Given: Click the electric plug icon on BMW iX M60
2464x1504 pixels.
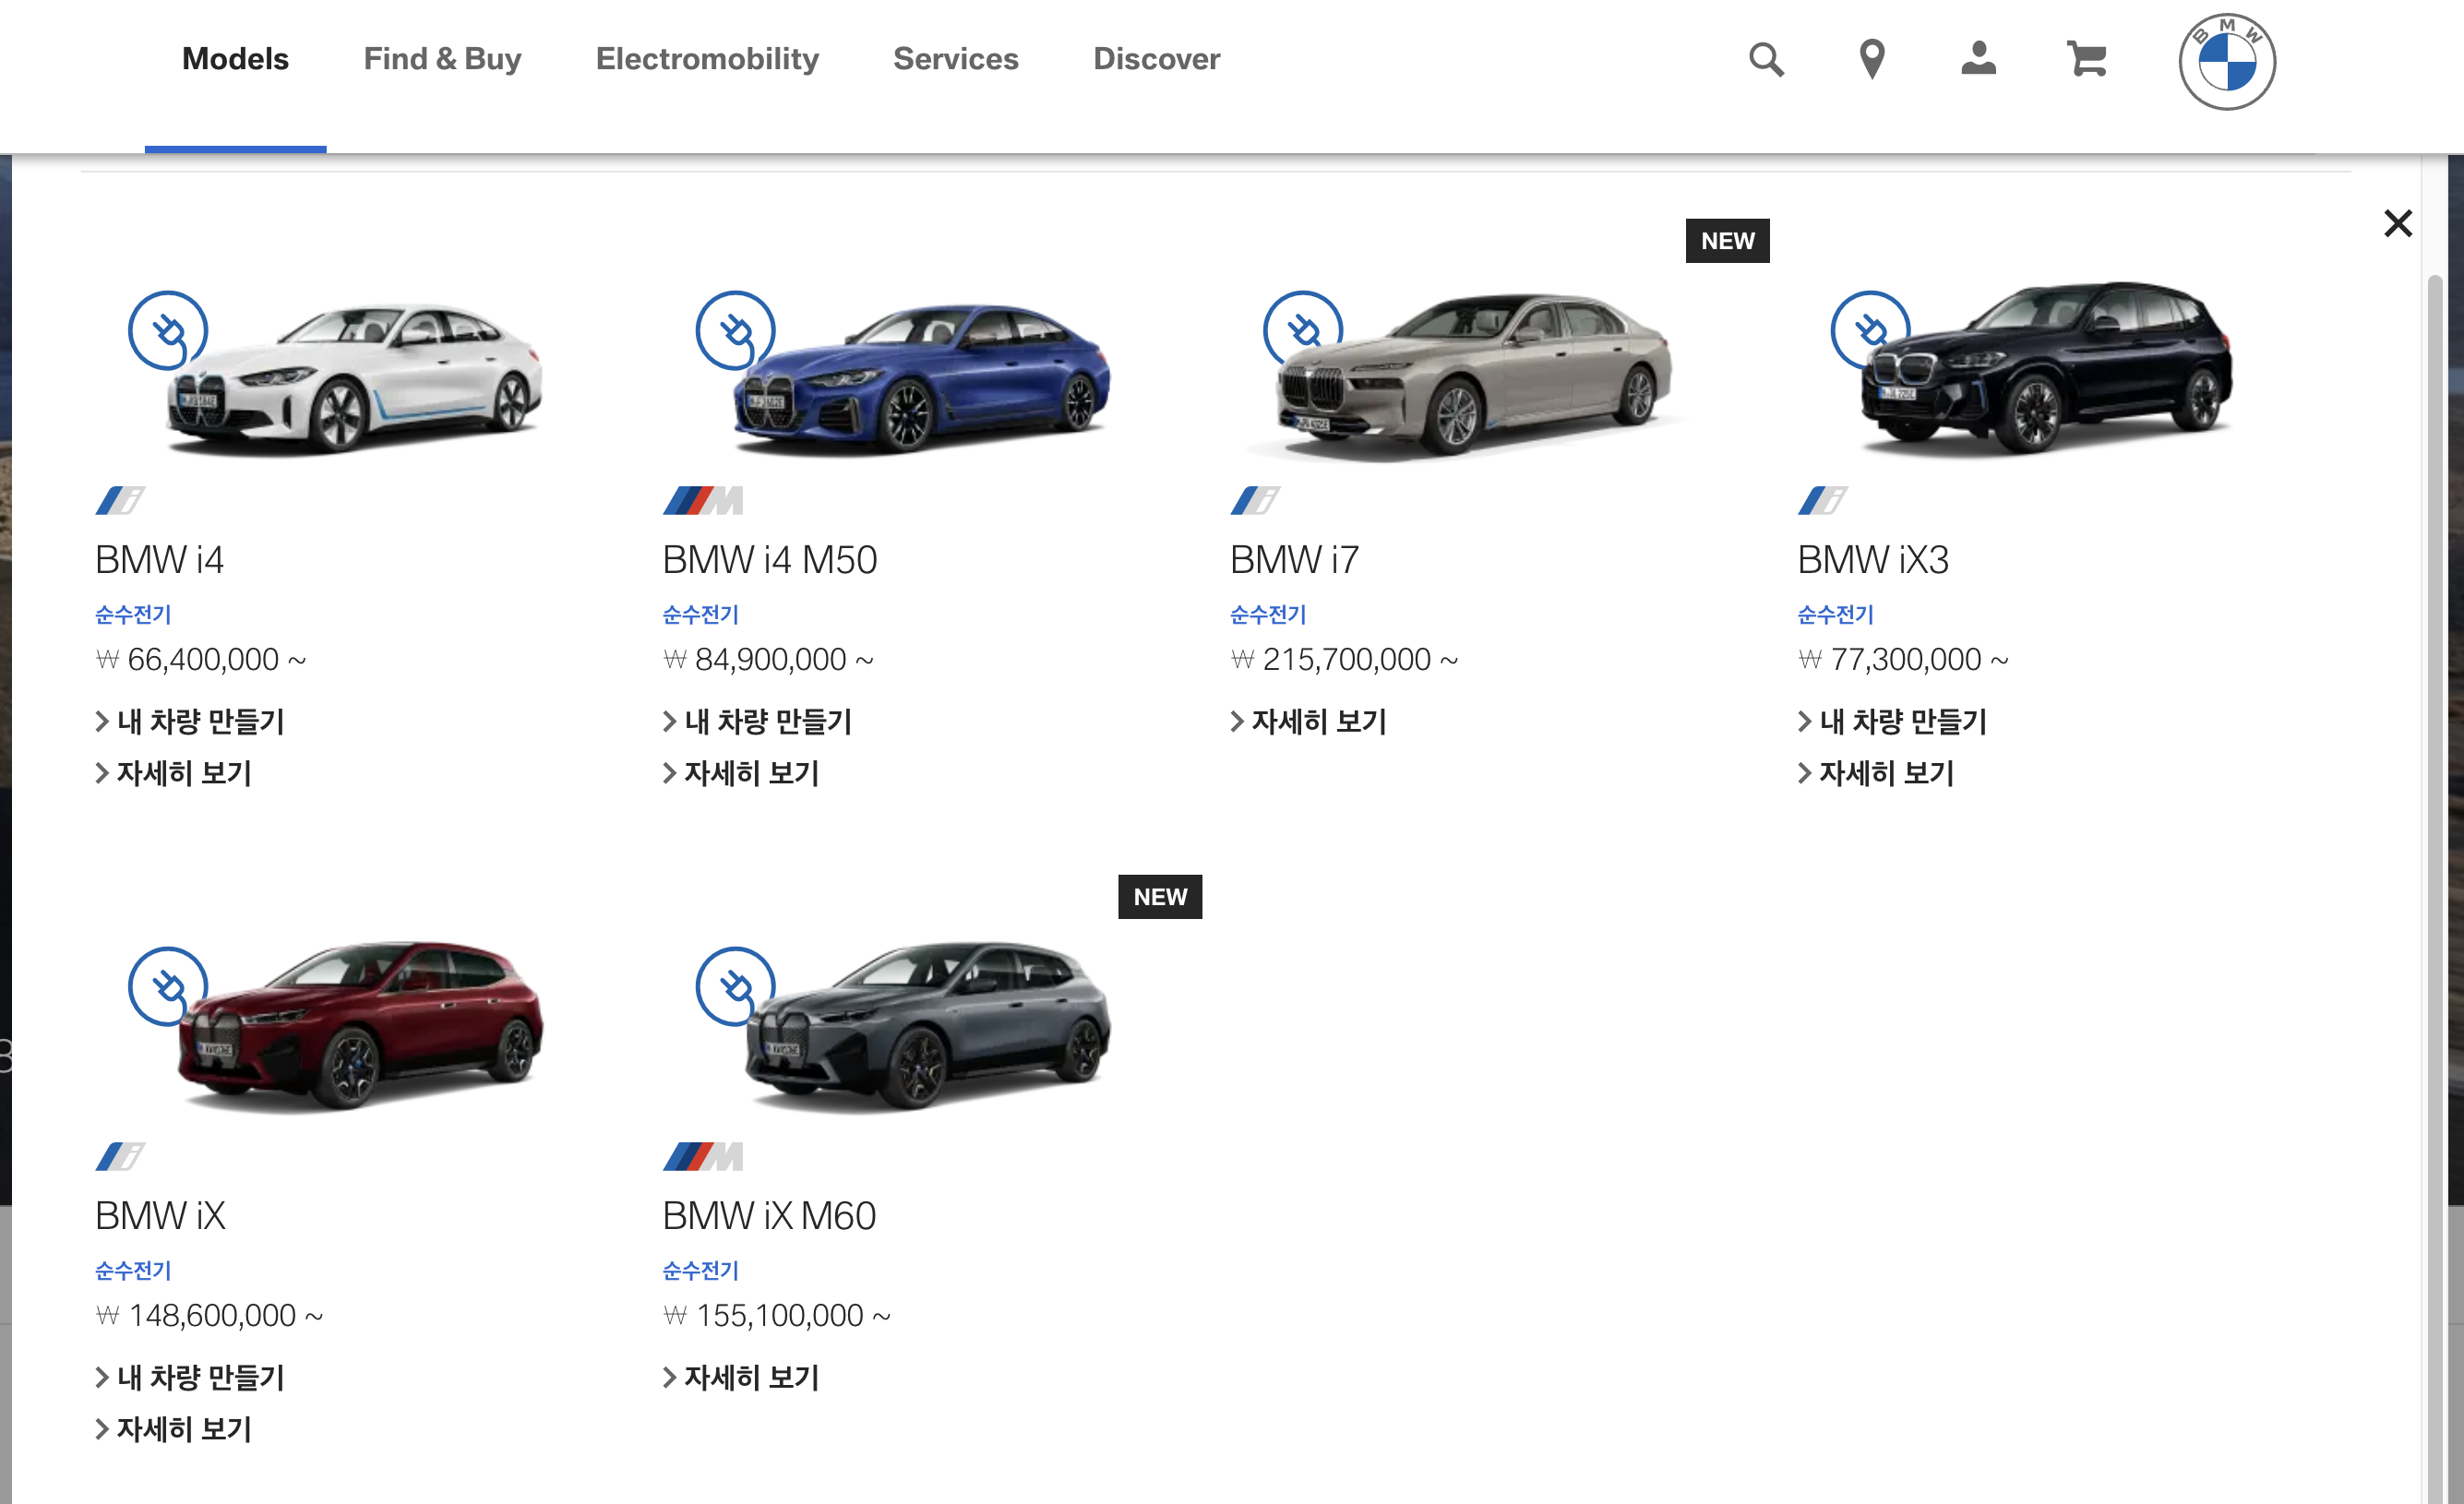Looking at the screenshot, I should [x=736, y=987].
